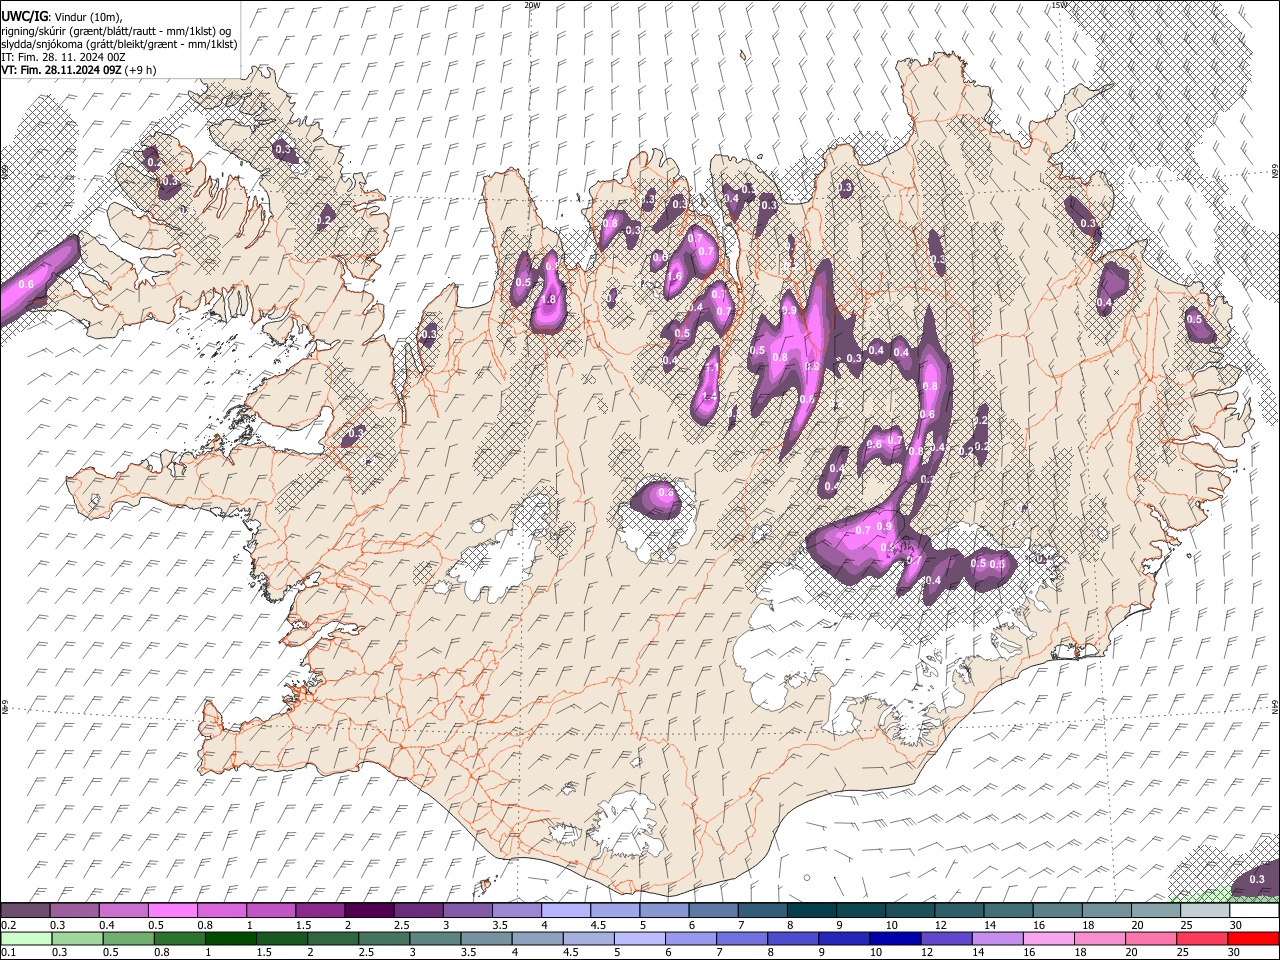Click the light grey 25 swatch, top legend row
Viewport: 1280px width, 960px height.
pyautogui.click(x=1205, y=911)
